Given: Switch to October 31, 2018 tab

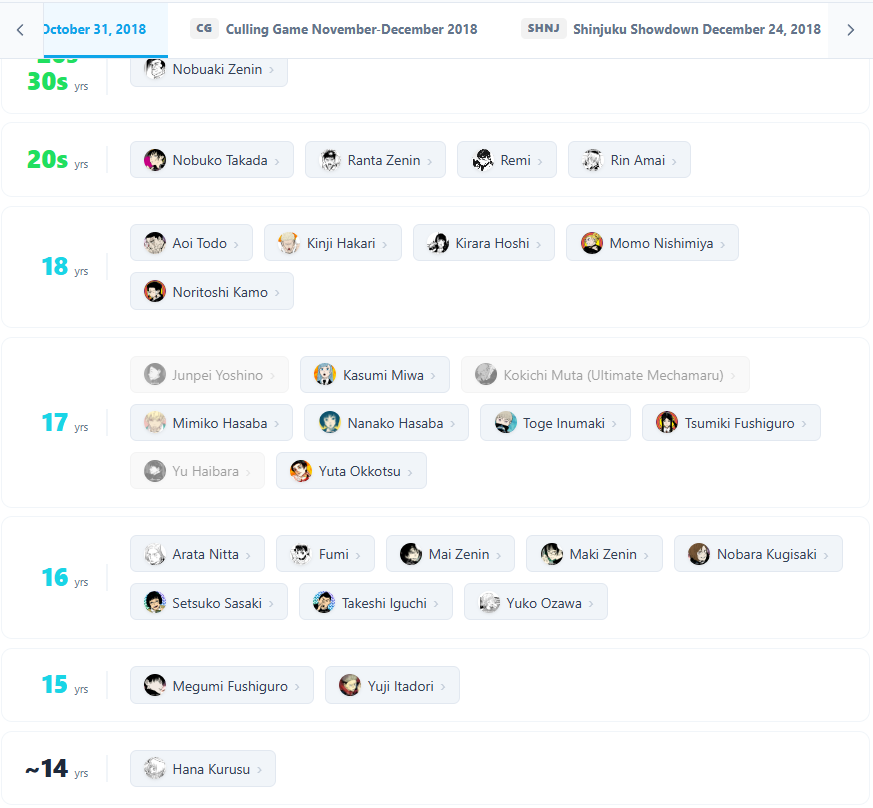Looking at the screenshot, I should pos(105,29).
